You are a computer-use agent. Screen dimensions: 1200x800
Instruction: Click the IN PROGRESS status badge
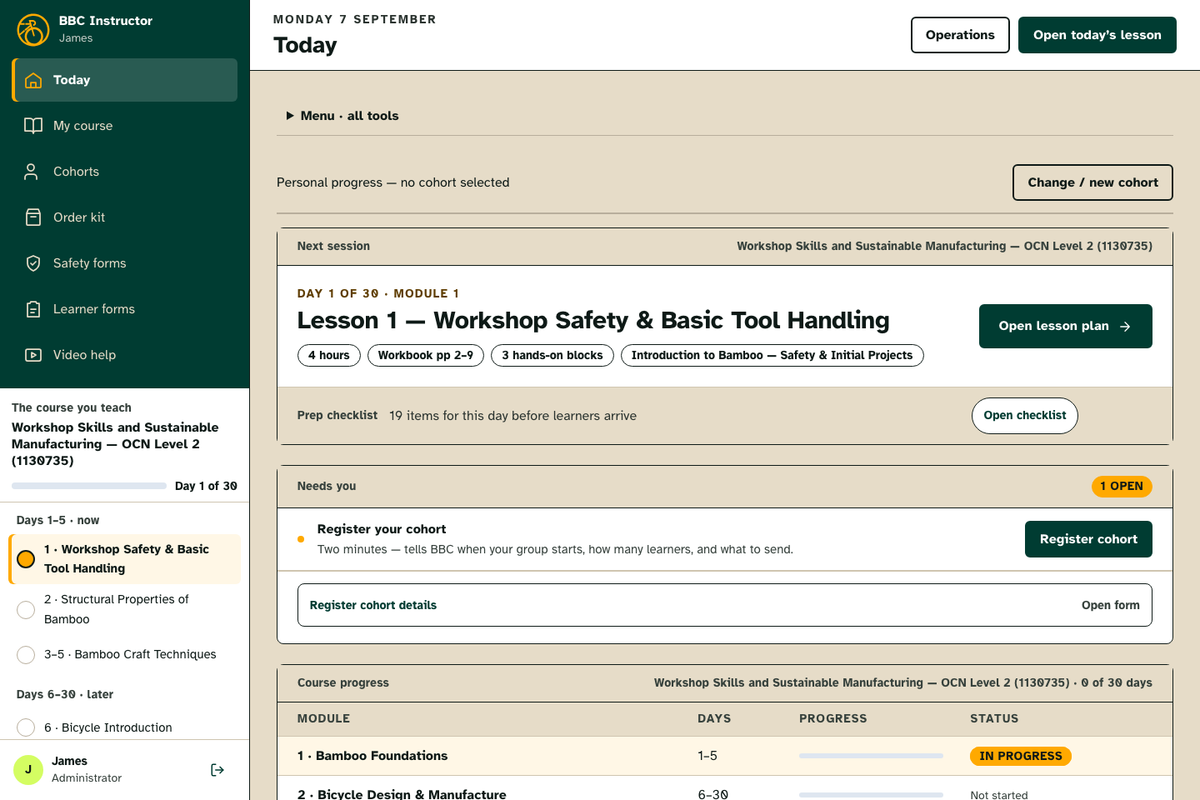[x=1020, y=756]
